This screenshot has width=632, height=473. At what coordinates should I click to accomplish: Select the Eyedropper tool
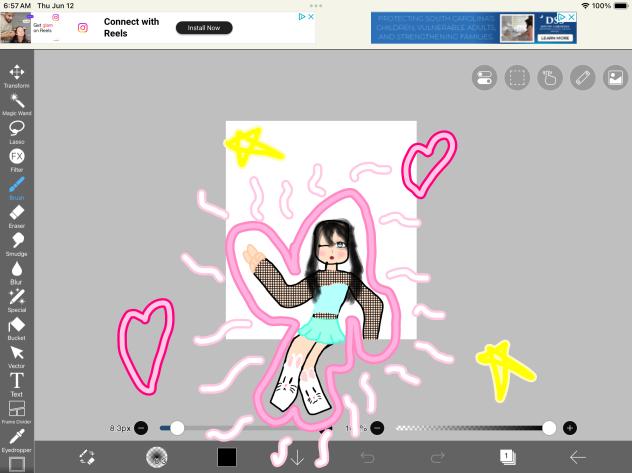click(17, 440)
